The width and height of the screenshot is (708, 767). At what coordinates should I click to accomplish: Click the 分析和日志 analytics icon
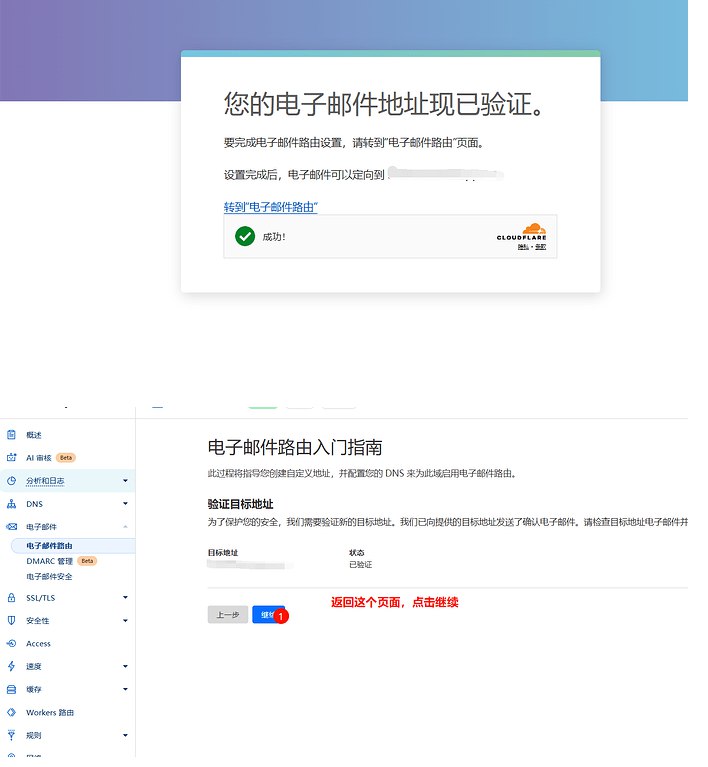pos(11,480)
